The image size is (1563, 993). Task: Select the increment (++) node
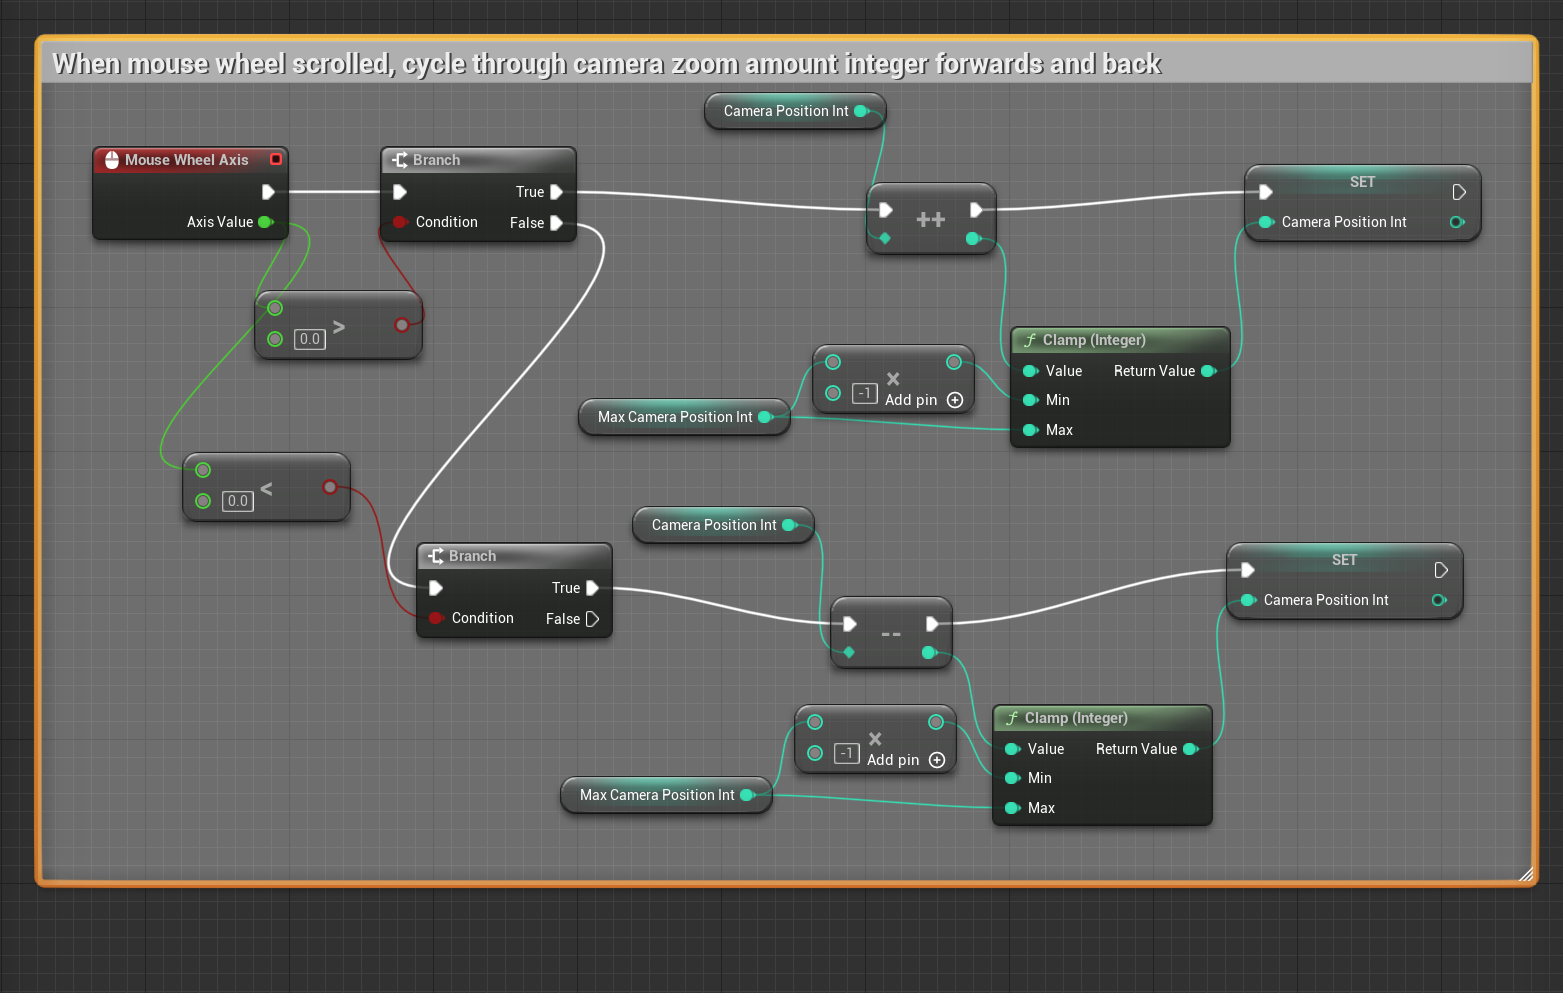coord(930,219)
